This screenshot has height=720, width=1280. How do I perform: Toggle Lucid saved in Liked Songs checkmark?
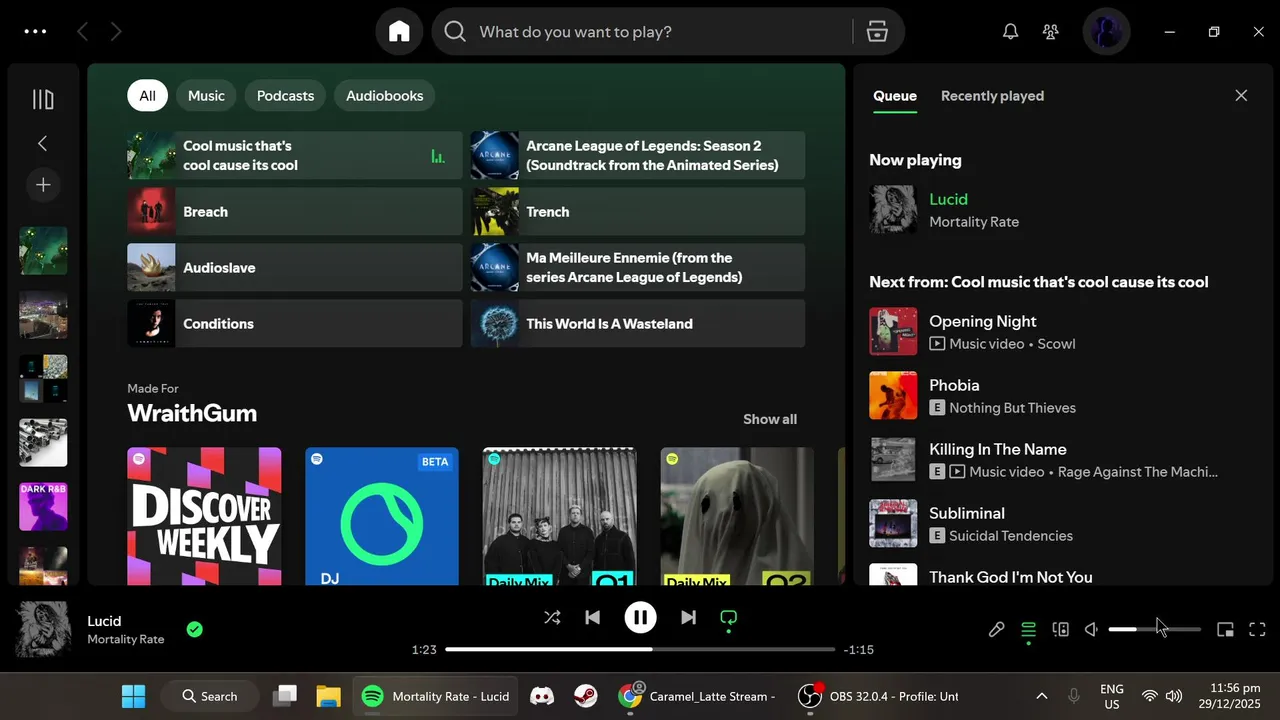(x=195, y=629)
